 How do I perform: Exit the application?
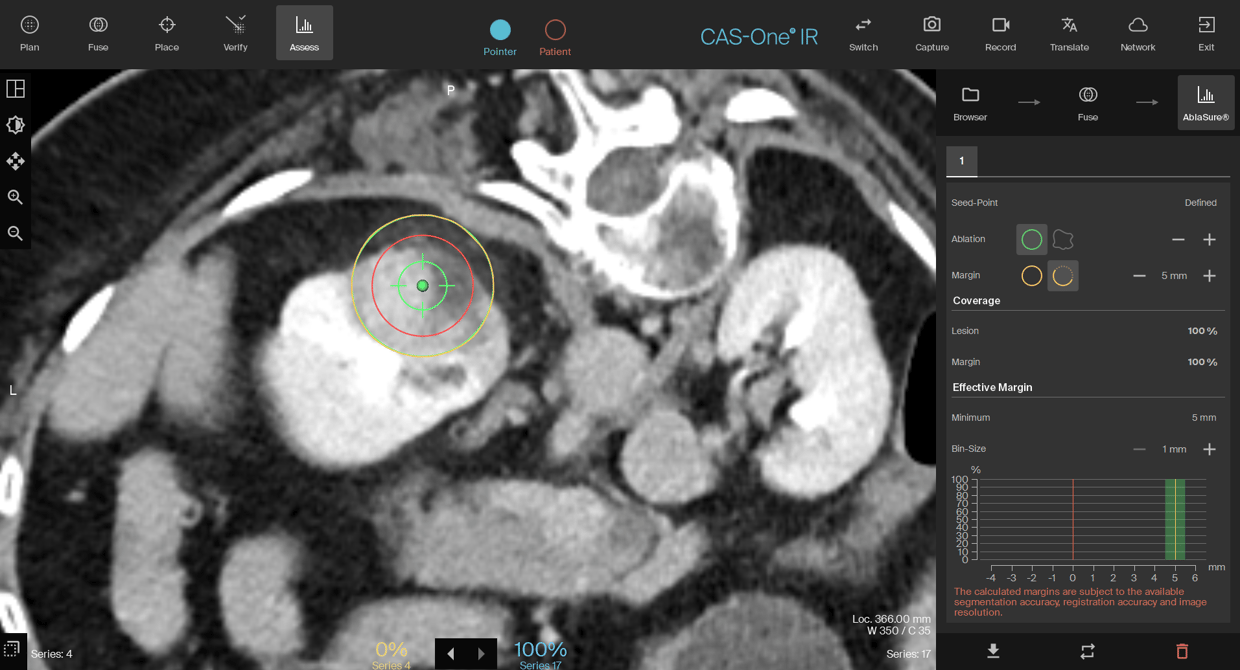pyautogui.click(x=1206, y=33)
